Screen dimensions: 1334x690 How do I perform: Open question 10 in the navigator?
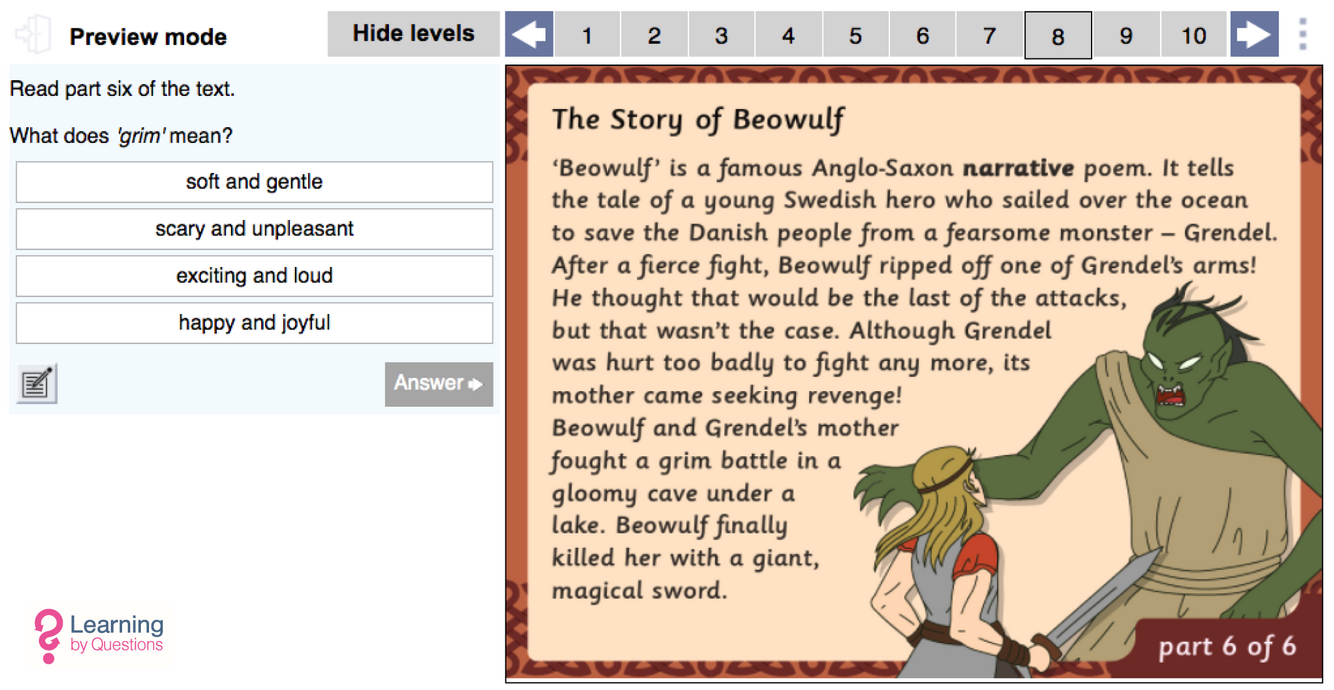(x=1194, y=36)
